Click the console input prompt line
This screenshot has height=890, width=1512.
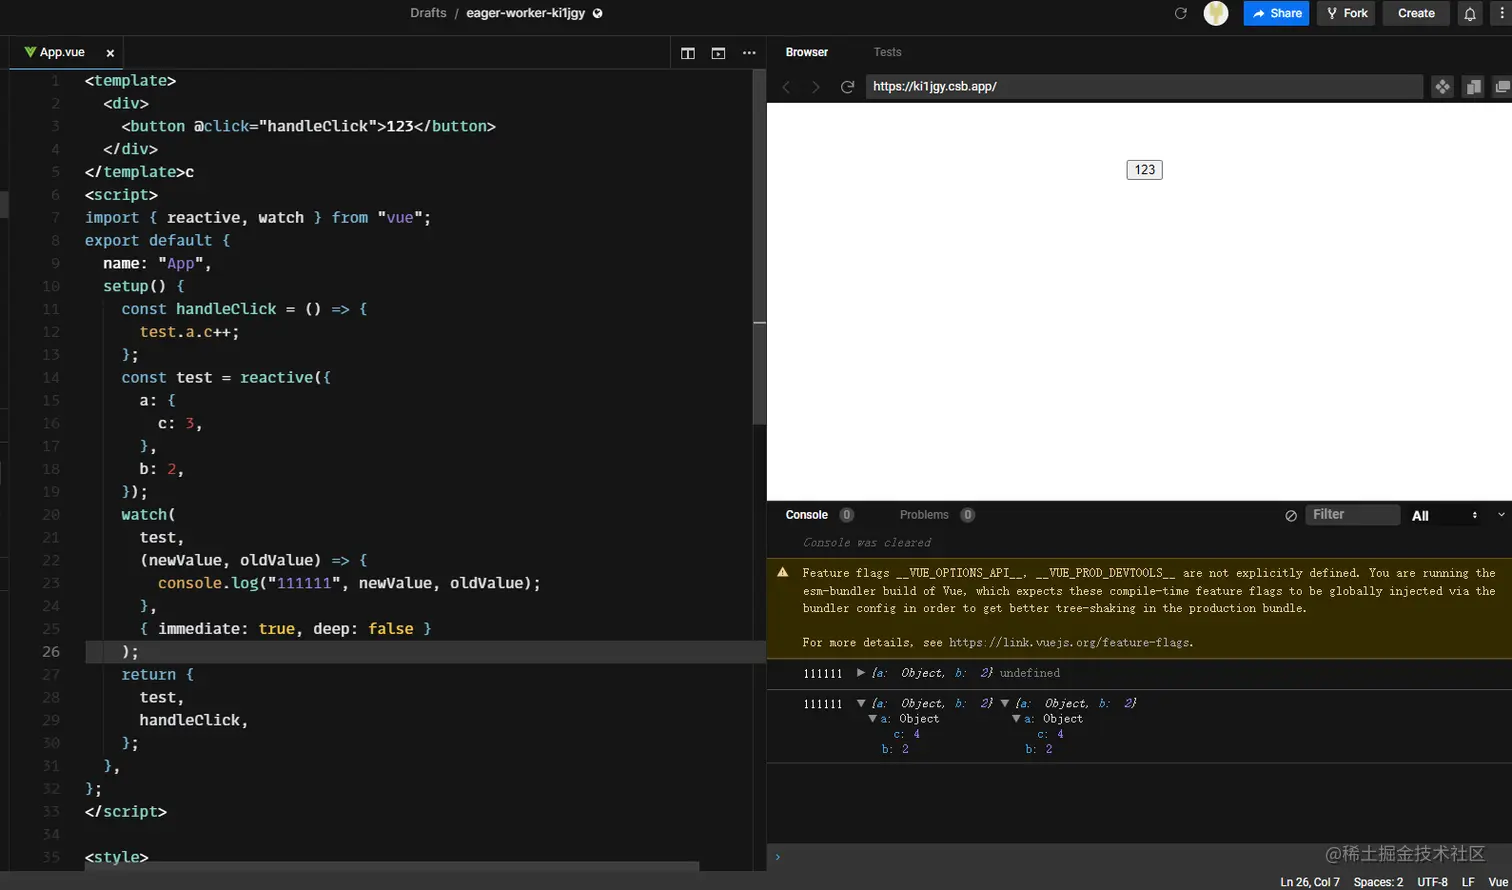coord(1139,856)
